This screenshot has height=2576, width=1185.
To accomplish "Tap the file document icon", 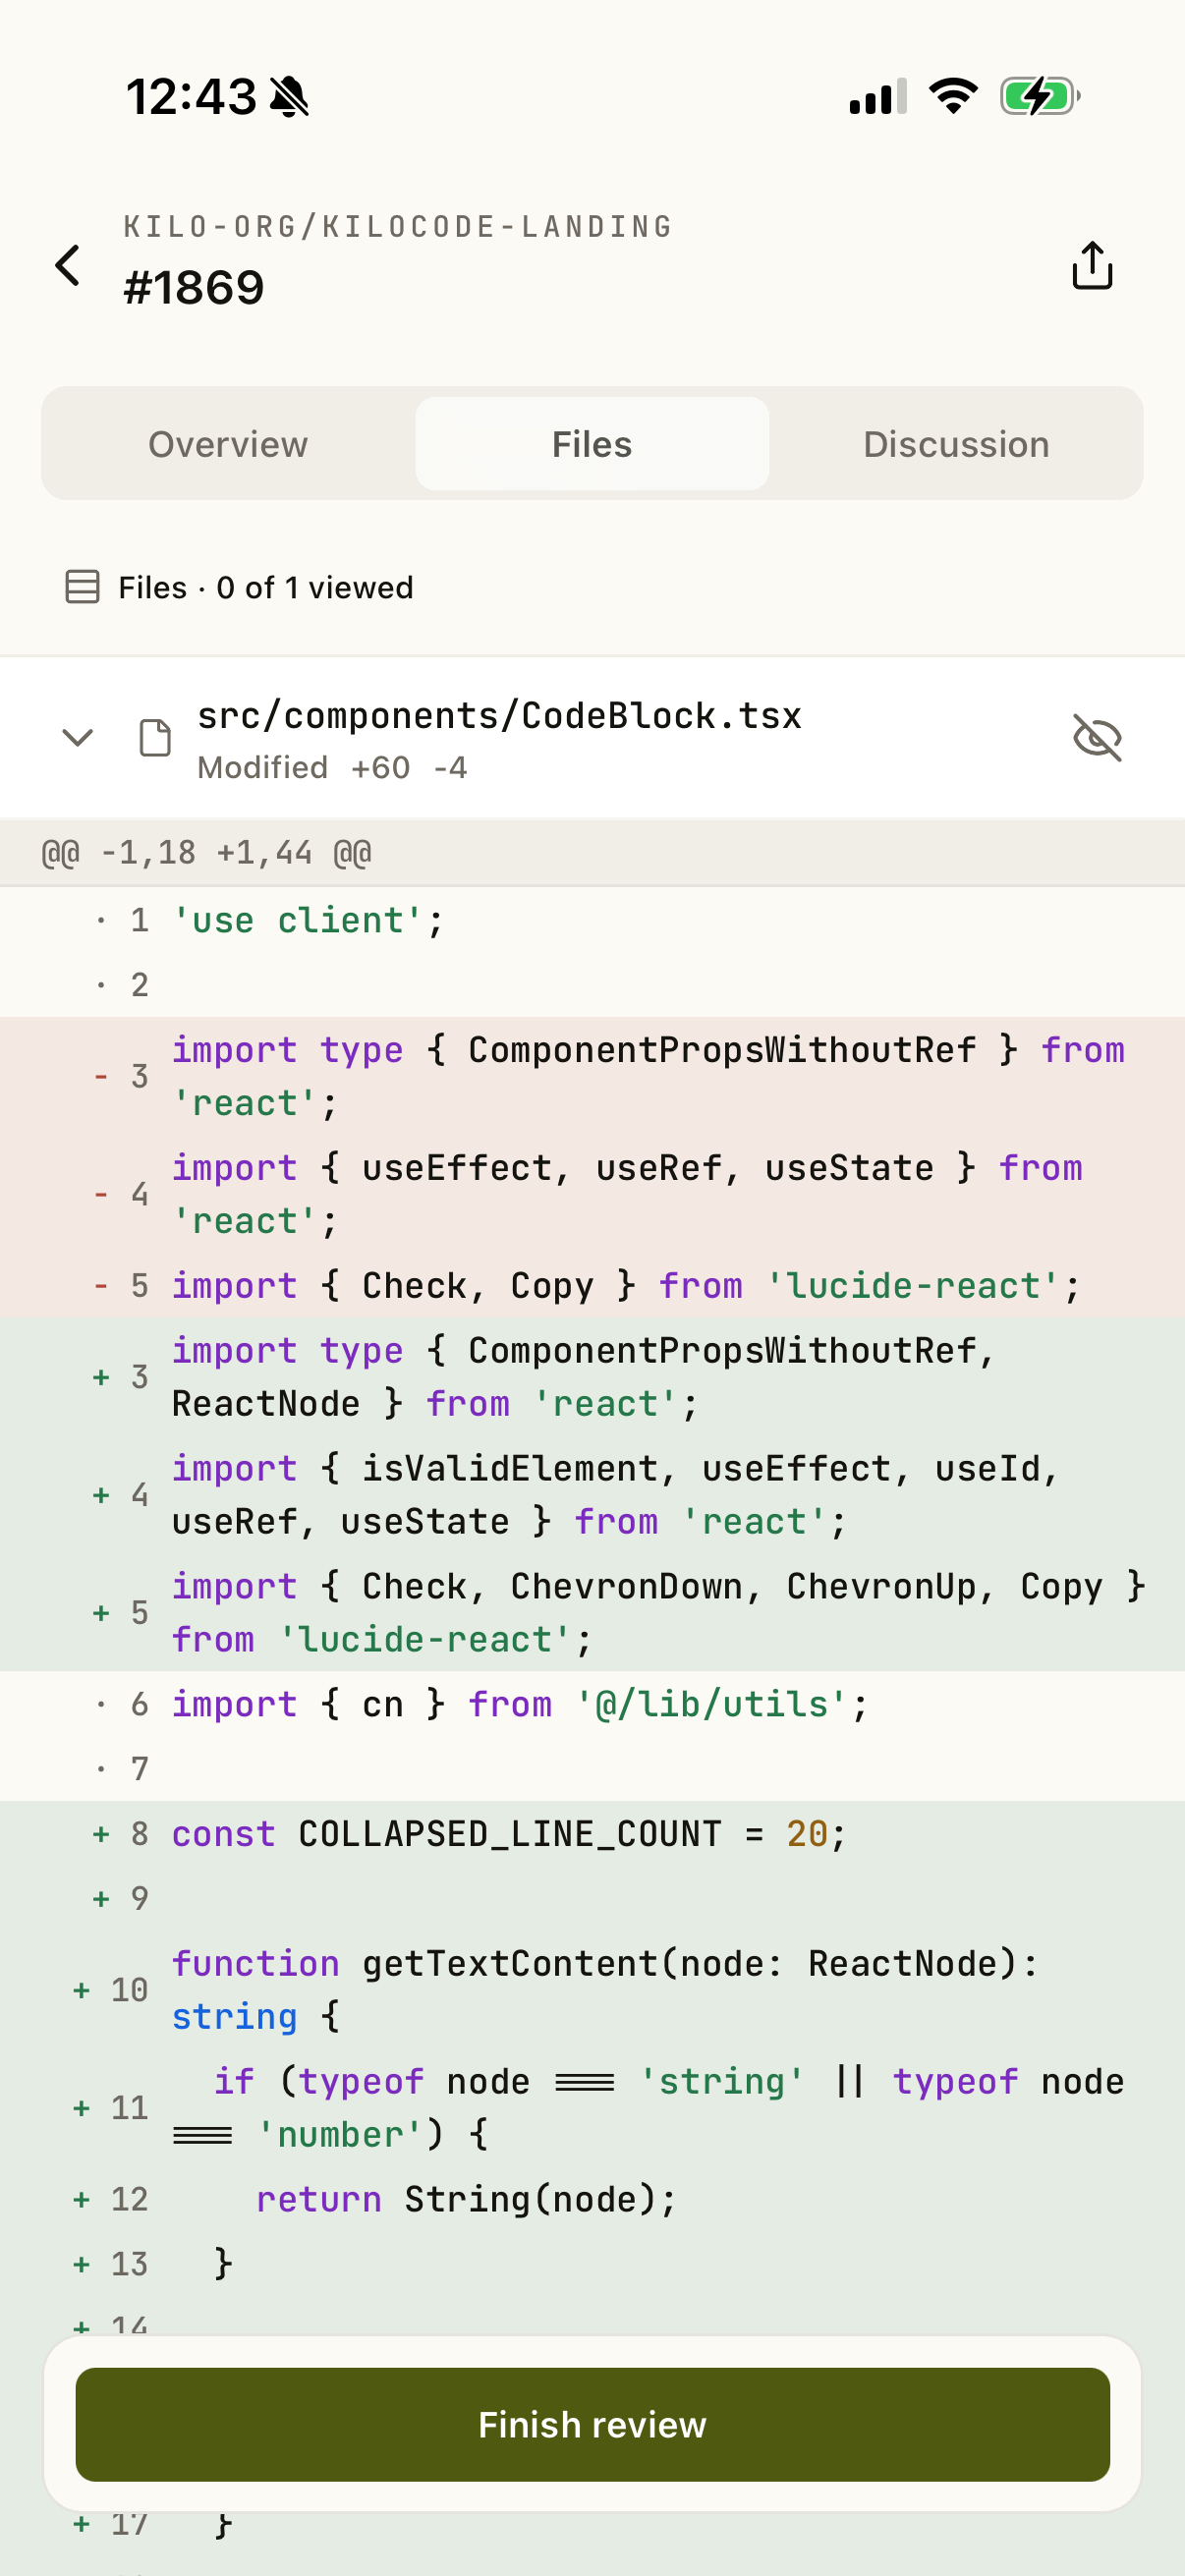I will tap(155, 738).
